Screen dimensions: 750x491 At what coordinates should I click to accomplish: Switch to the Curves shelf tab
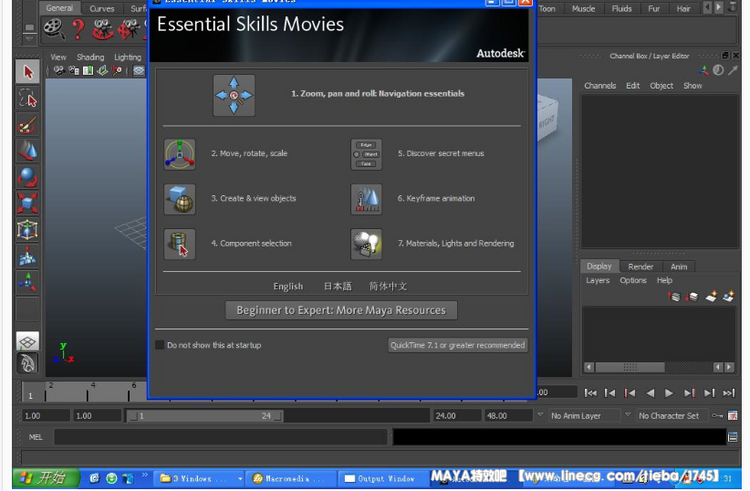click(x=102, y=9)
